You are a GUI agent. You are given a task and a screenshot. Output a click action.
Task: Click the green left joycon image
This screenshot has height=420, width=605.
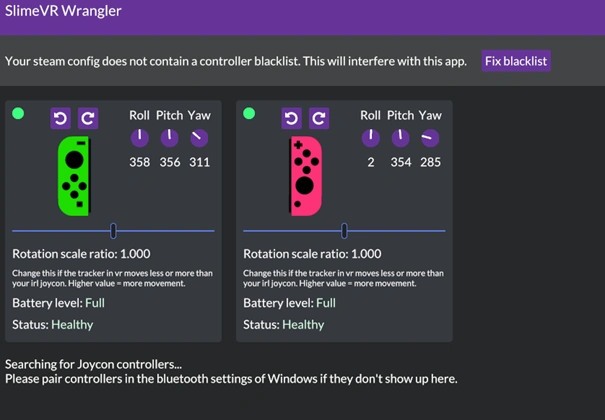pyautogui.click(x=74, y=174)
